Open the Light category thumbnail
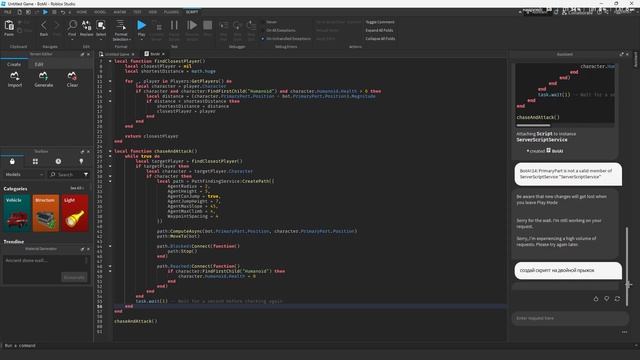Image resolution: width=640 pixels, height=360 pixels. click(x=75, y=213)
